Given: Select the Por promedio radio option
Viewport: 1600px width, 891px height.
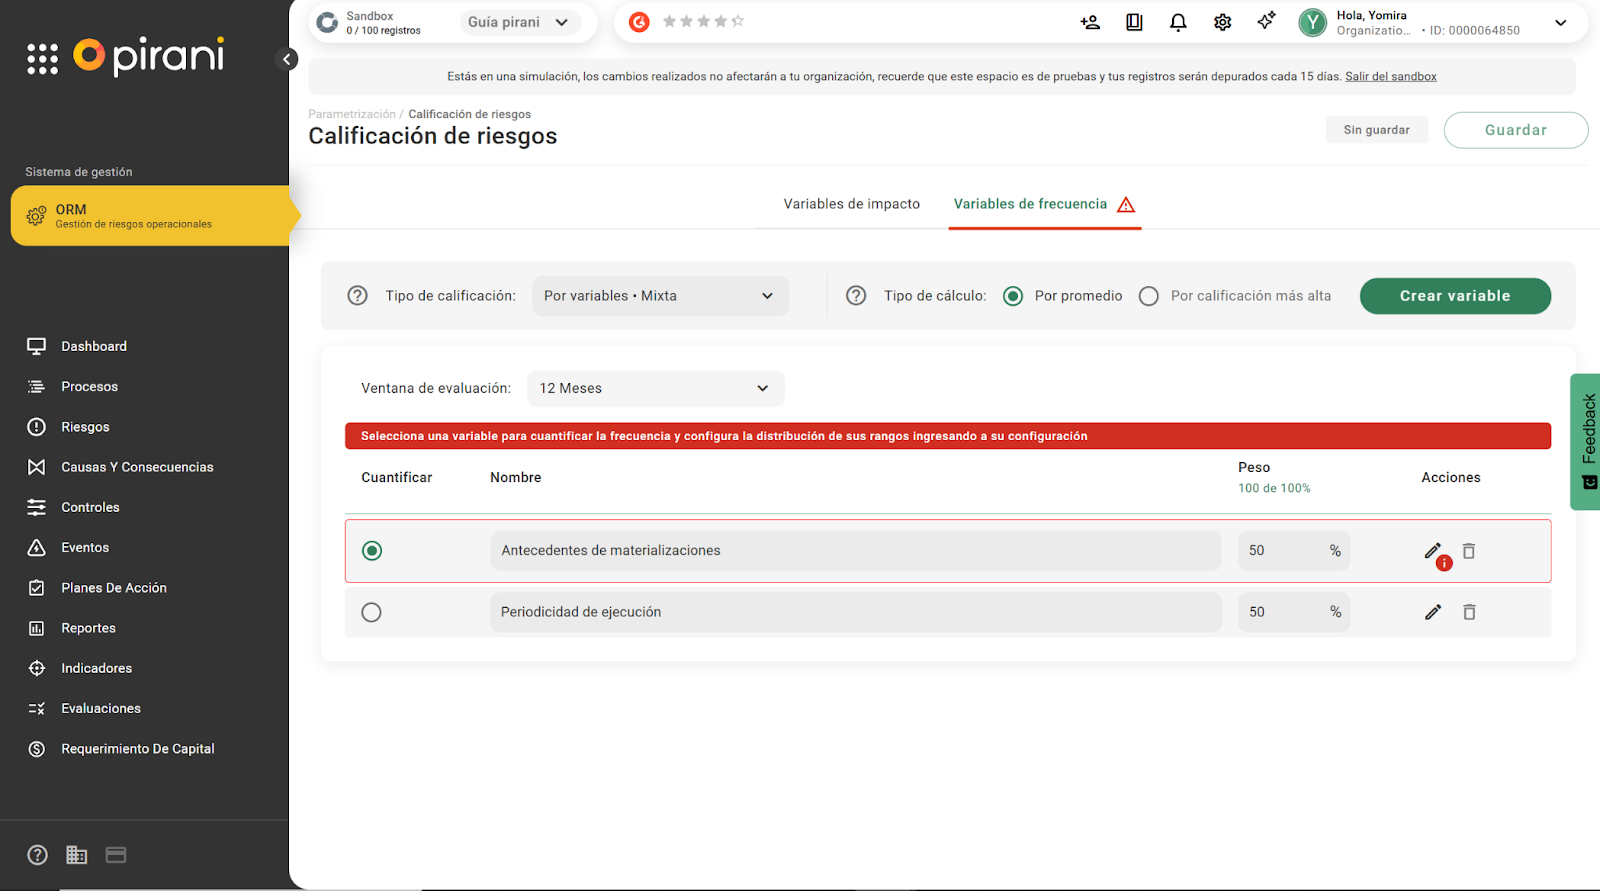Looking at the screenshot, I should [1013, 296].
